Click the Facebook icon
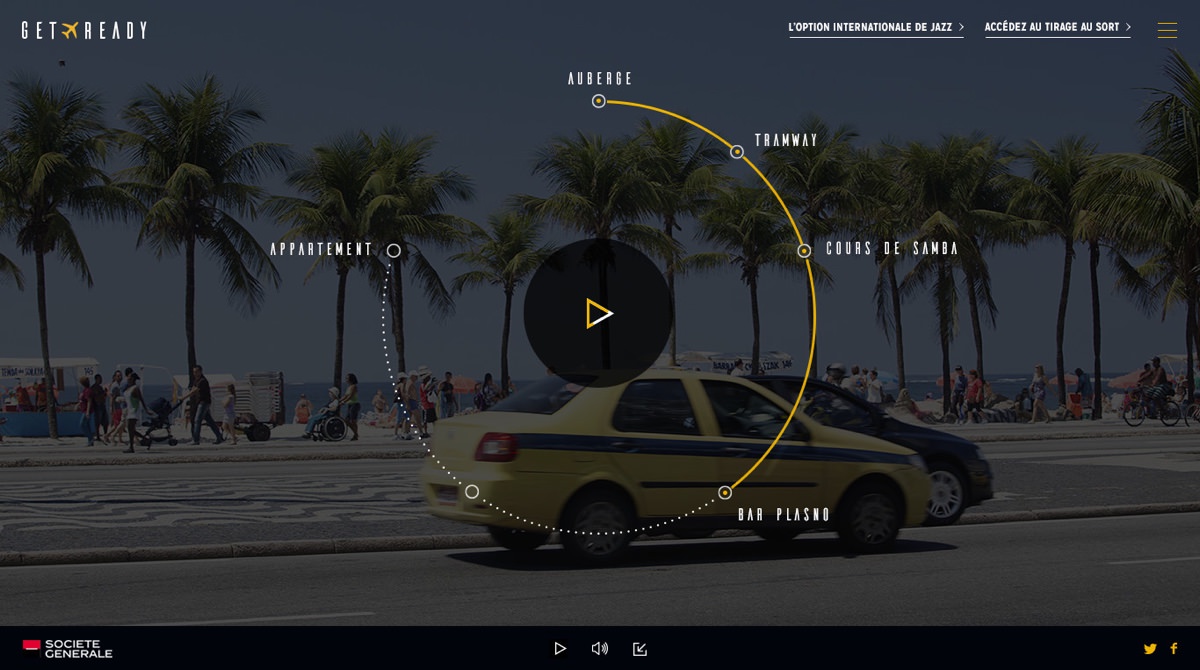The width and height of the screenshot is (1200, 670). click(x=1174, y=649)
